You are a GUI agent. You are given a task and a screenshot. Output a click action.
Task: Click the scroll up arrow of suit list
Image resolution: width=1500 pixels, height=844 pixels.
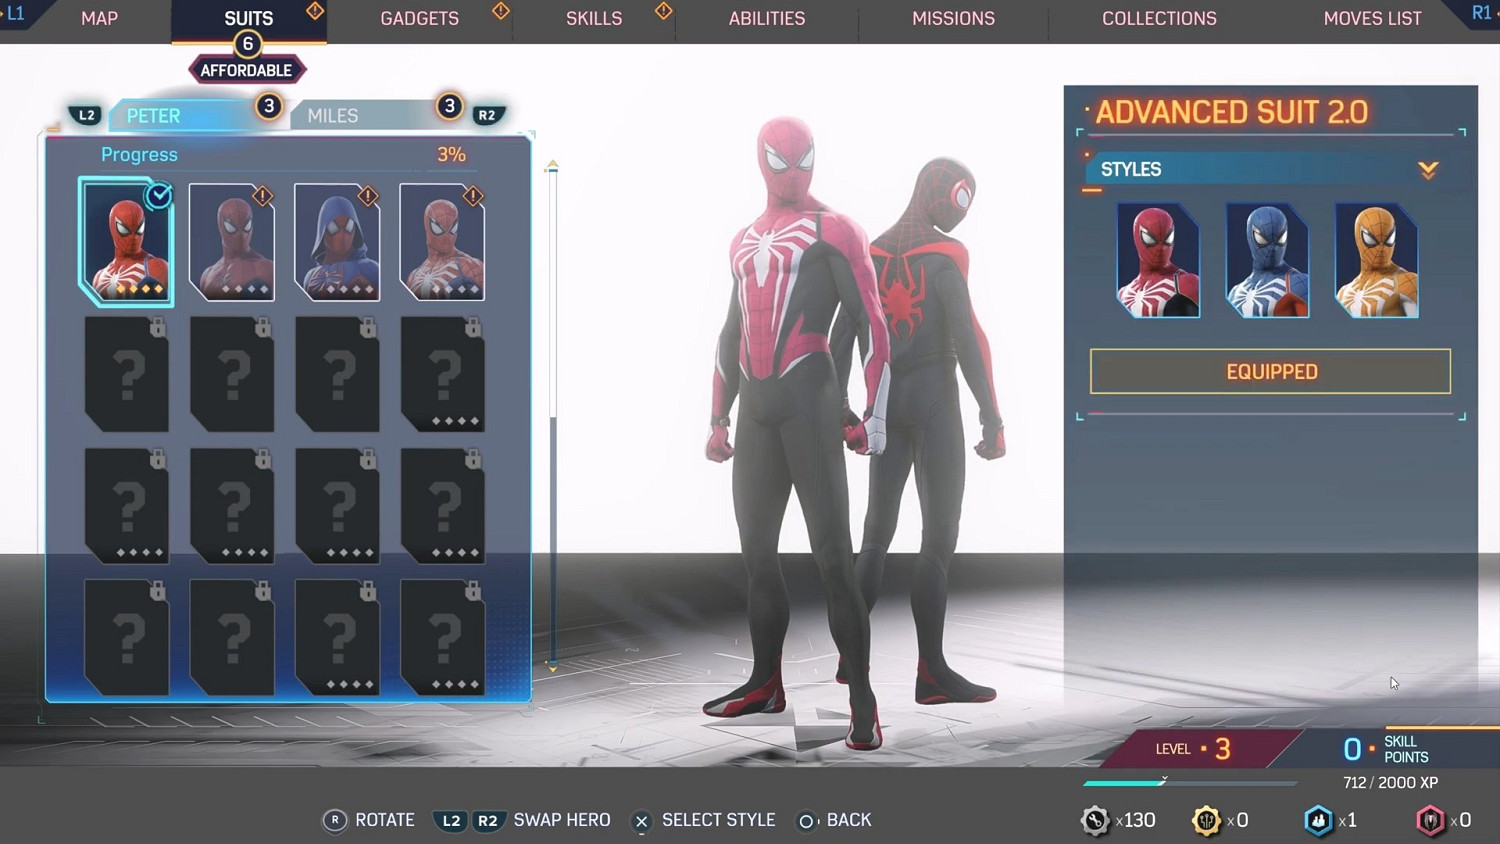coord(552,166)
